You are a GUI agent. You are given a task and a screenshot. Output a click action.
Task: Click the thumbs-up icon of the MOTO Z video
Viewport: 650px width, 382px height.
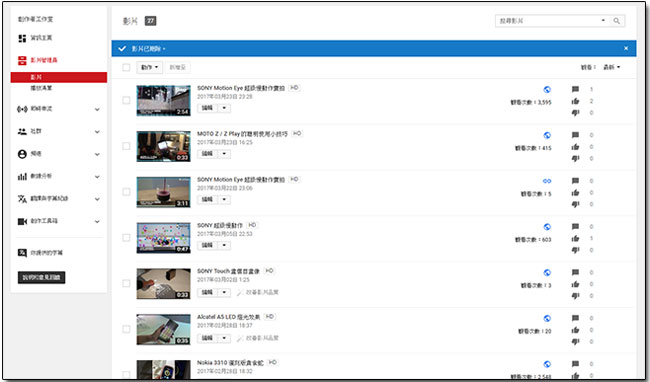pos(575,147)
